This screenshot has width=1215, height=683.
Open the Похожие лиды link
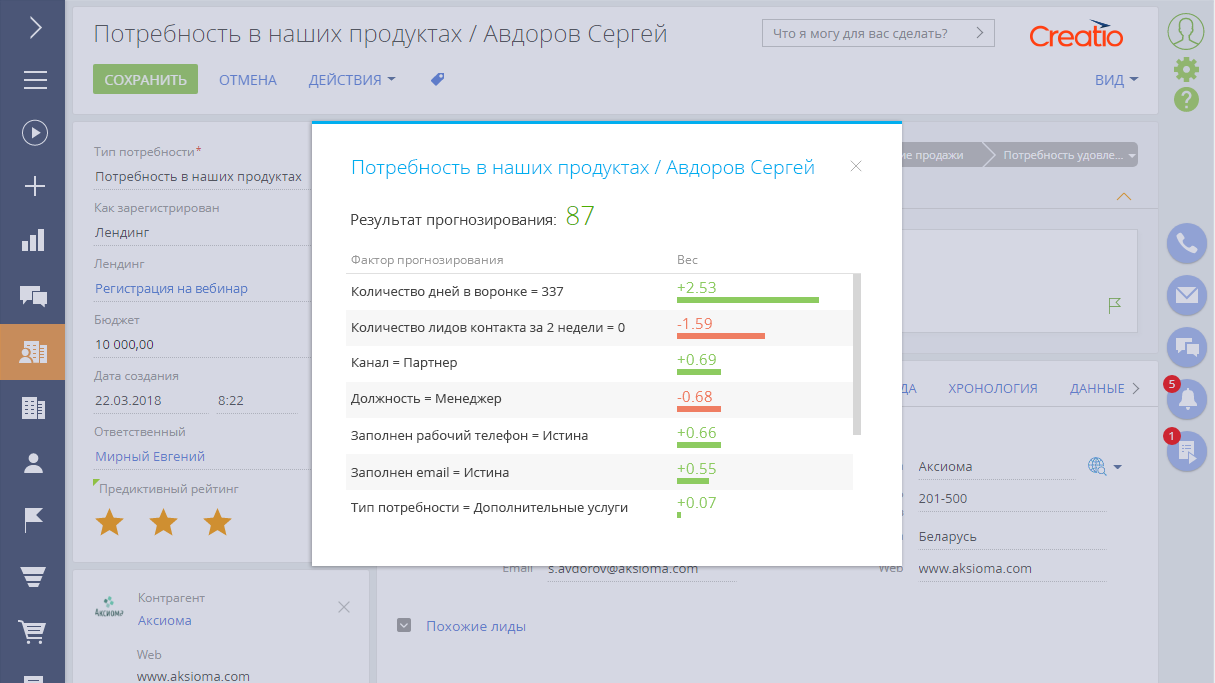(476, 626)
